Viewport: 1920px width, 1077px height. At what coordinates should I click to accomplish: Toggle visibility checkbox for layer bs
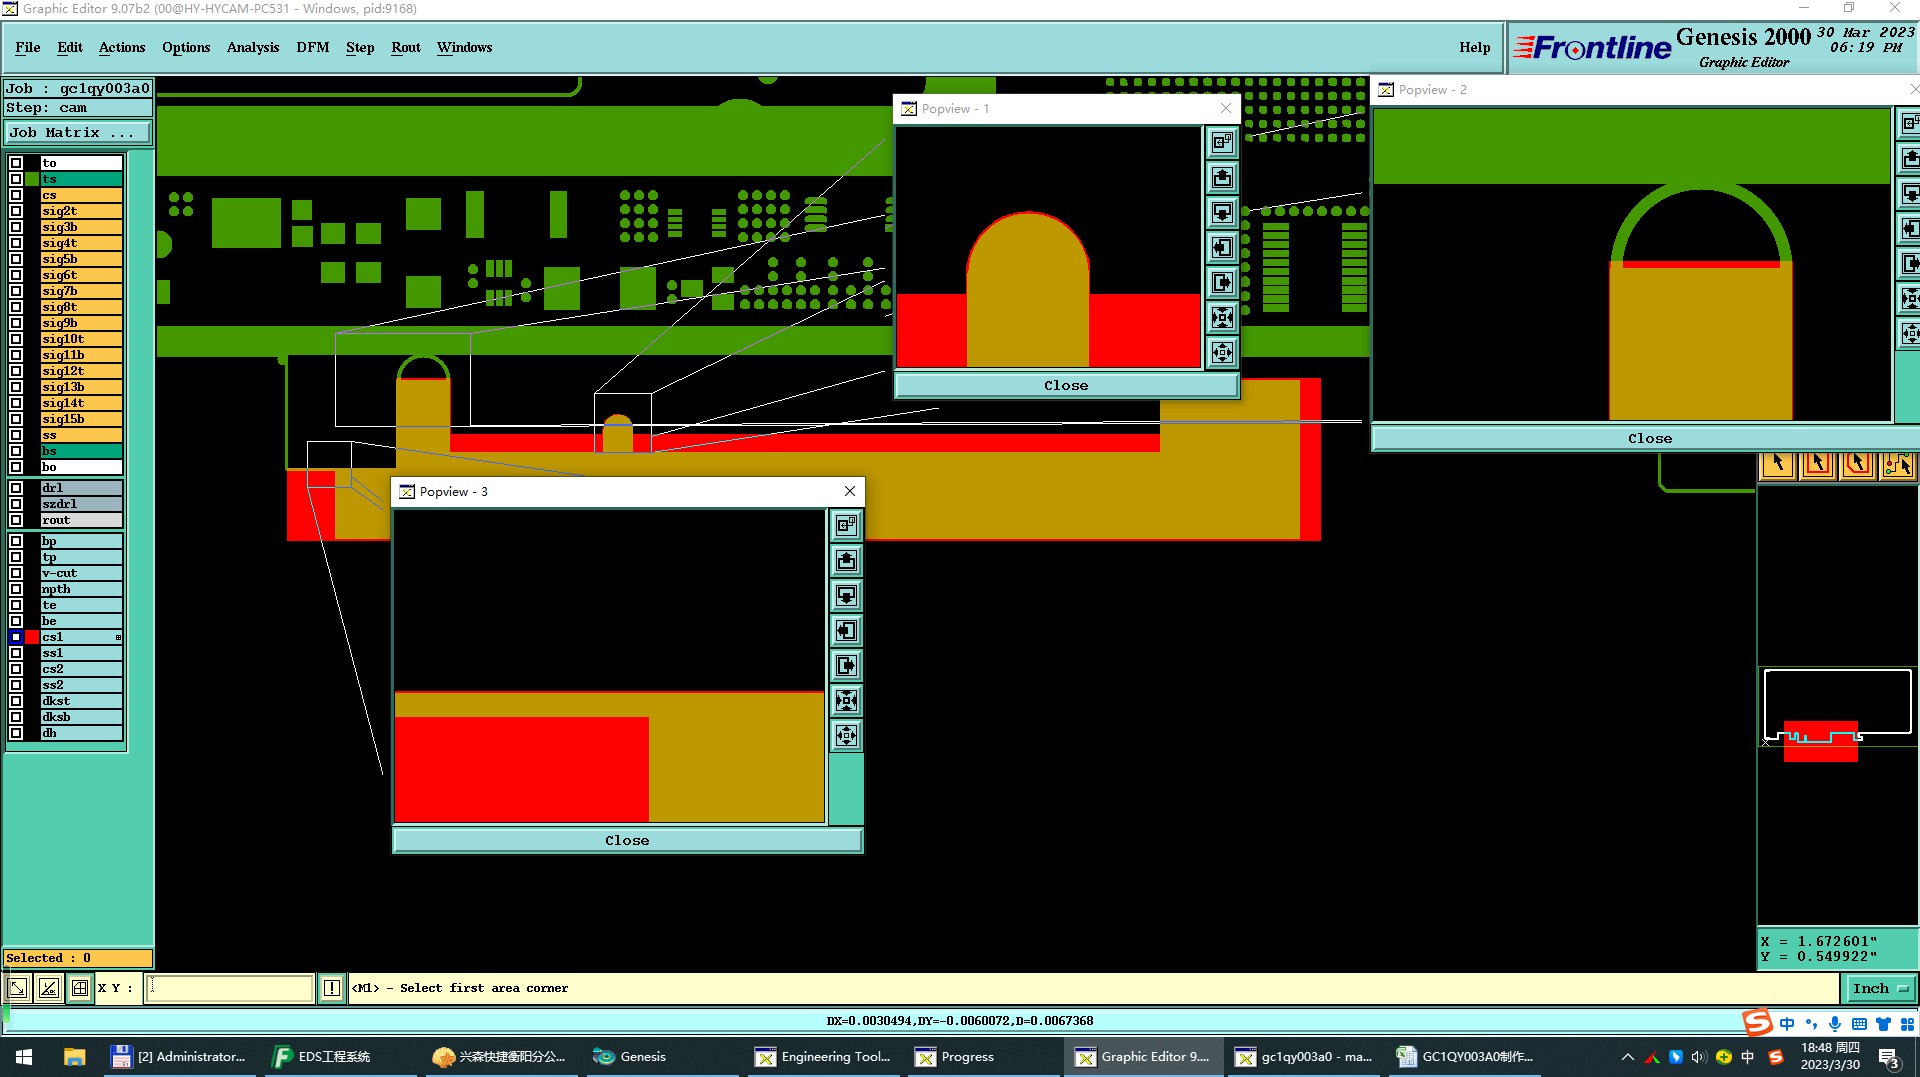16,451
